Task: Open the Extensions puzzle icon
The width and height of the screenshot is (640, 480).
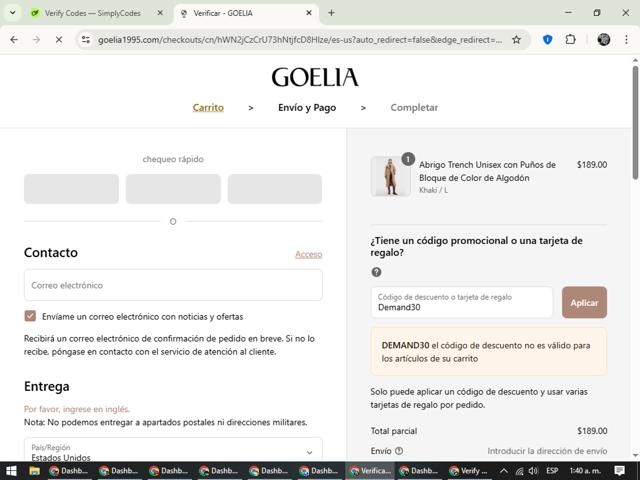Action: (571, 40)
